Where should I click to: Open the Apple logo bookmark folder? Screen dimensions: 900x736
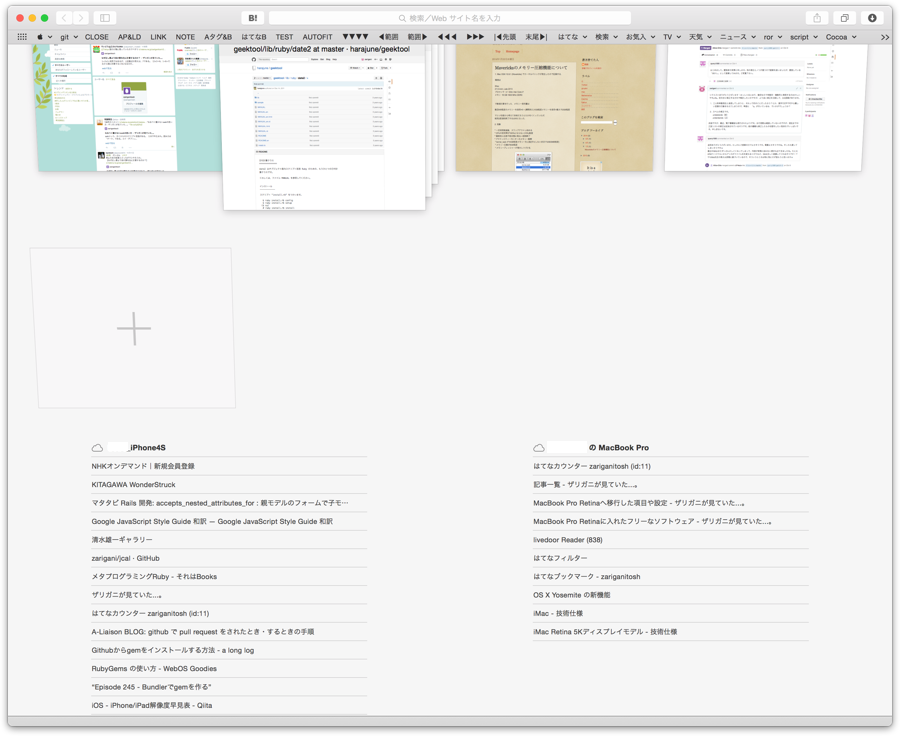point(44,37)
